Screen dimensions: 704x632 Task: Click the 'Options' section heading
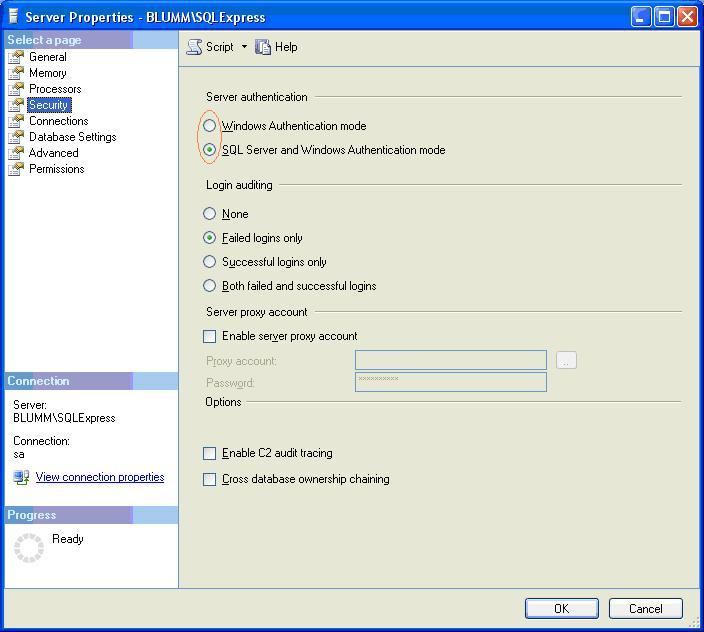tap(223, 402)
